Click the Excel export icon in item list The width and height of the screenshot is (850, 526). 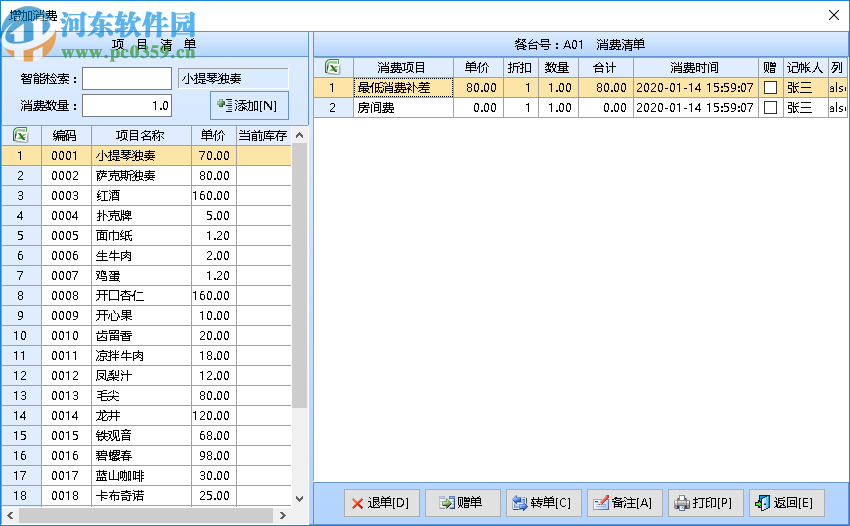pos(21,135)
